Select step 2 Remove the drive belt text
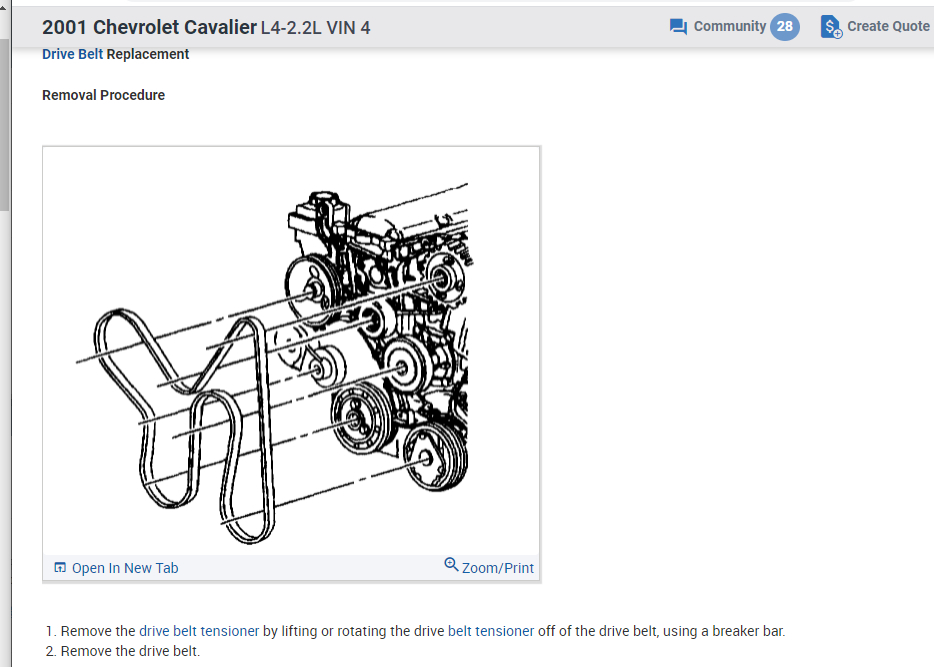 pos(130,651)
